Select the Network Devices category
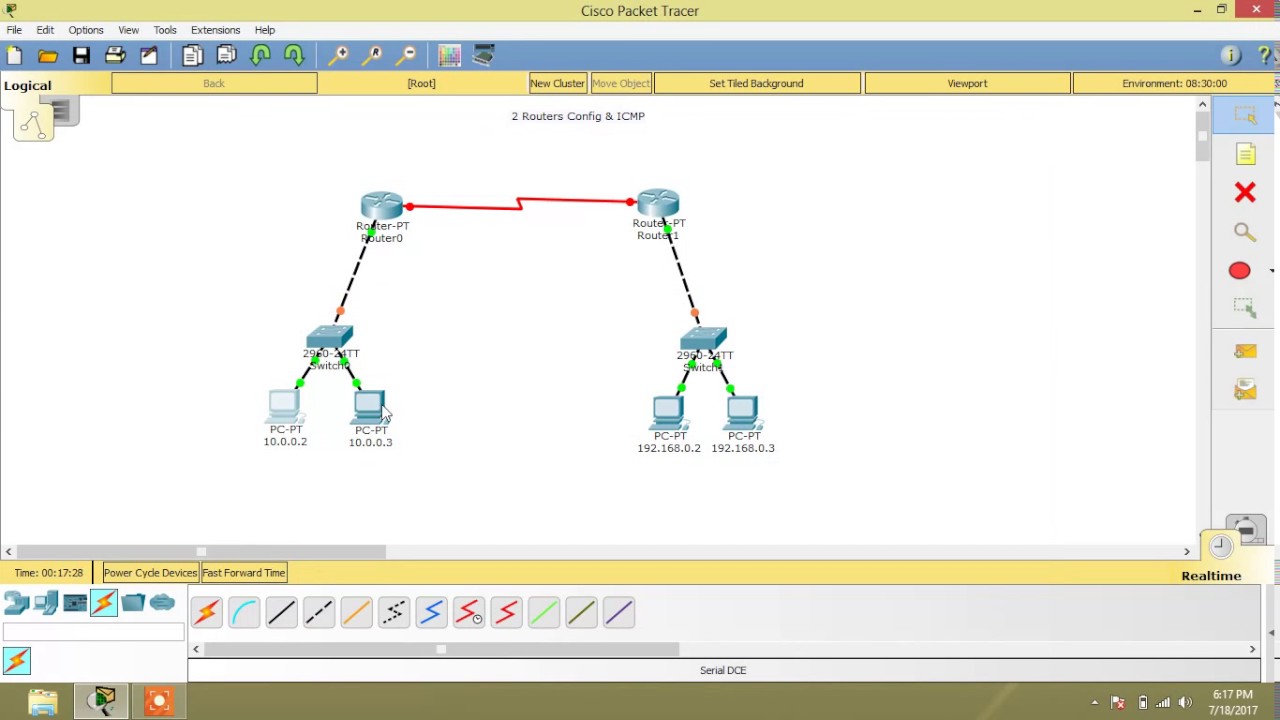 [x=16, y=602]
